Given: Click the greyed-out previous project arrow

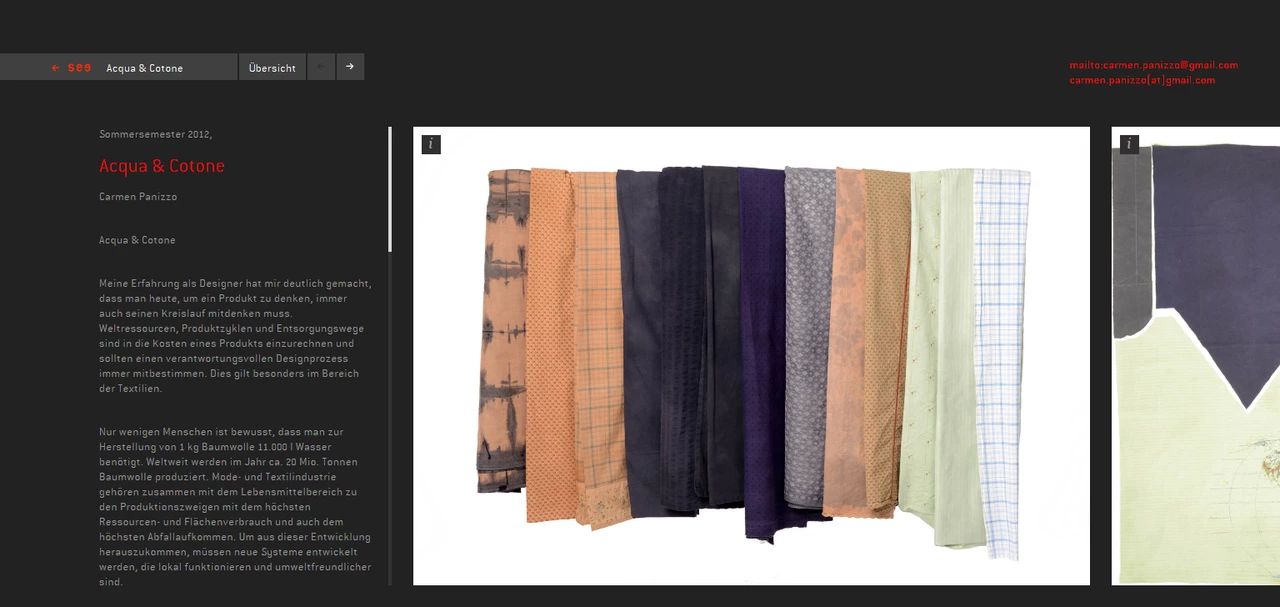Looking at the screenshot, I should 321,67.
